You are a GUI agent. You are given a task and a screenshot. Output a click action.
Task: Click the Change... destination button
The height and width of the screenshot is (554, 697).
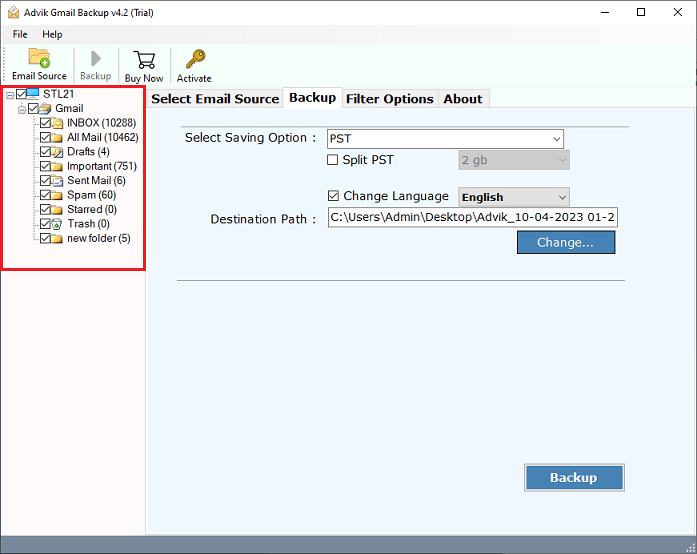(x=566, y=242)
